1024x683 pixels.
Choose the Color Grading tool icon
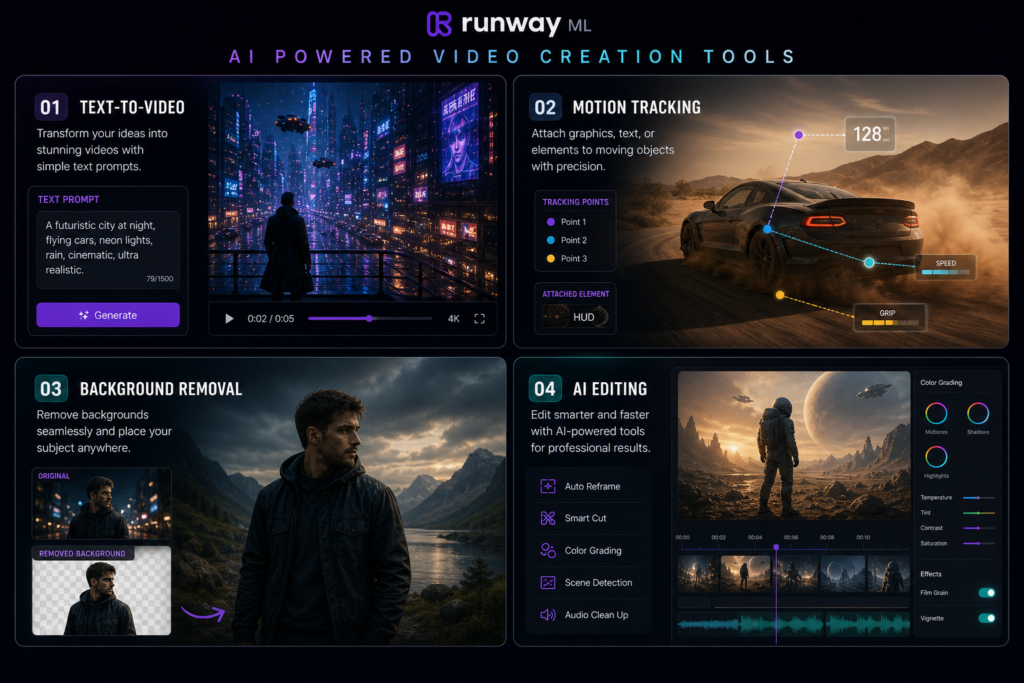(x=548, y=550)
